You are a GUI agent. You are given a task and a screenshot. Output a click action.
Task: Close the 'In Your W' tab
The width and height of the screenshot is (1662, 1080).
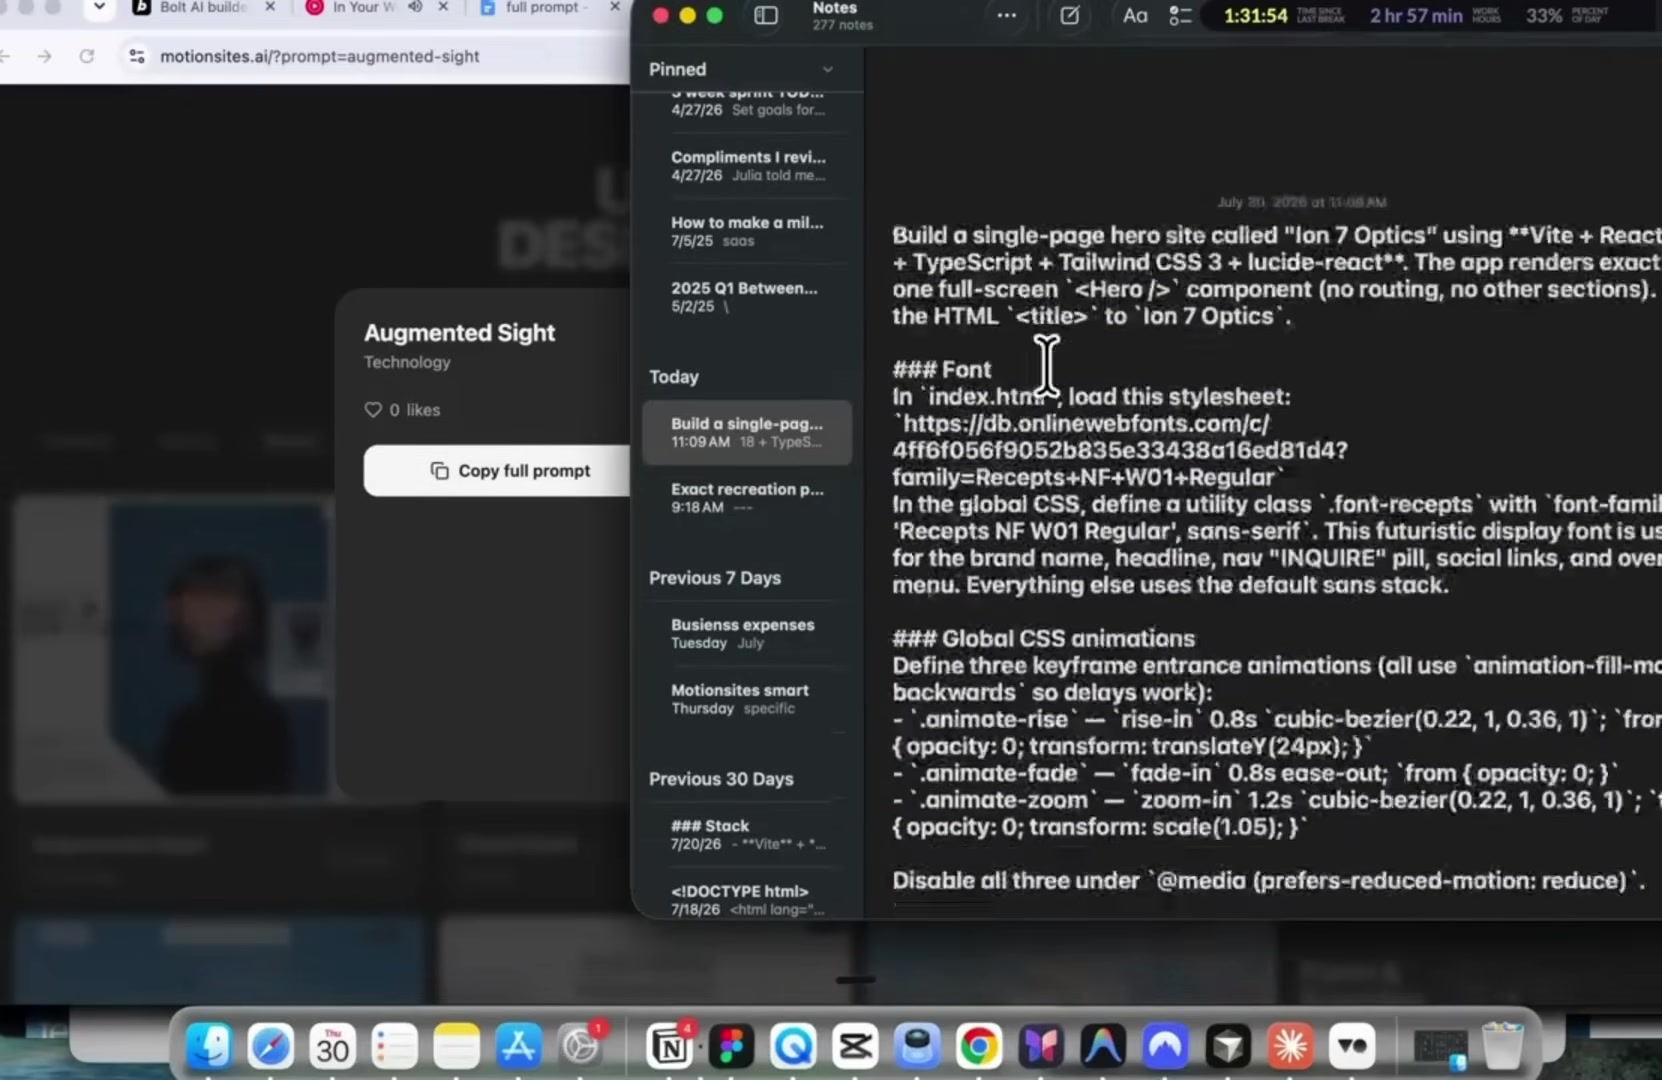pos(443,7)
